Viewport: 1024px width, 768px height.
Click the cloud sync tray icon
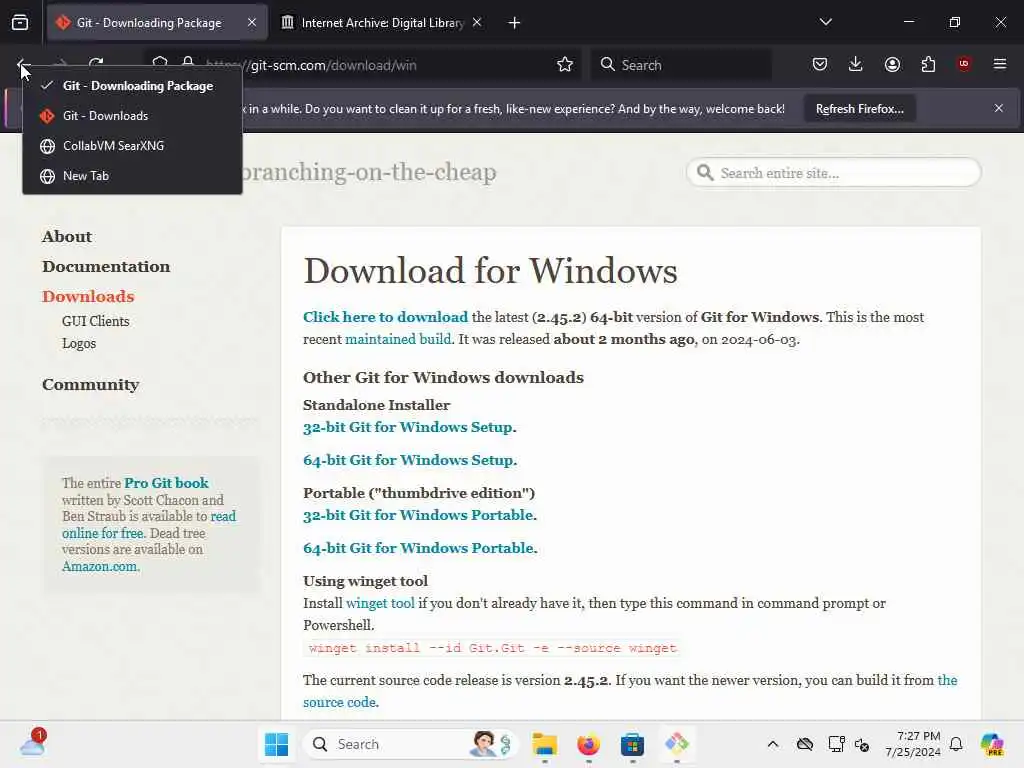click(805, 744)
